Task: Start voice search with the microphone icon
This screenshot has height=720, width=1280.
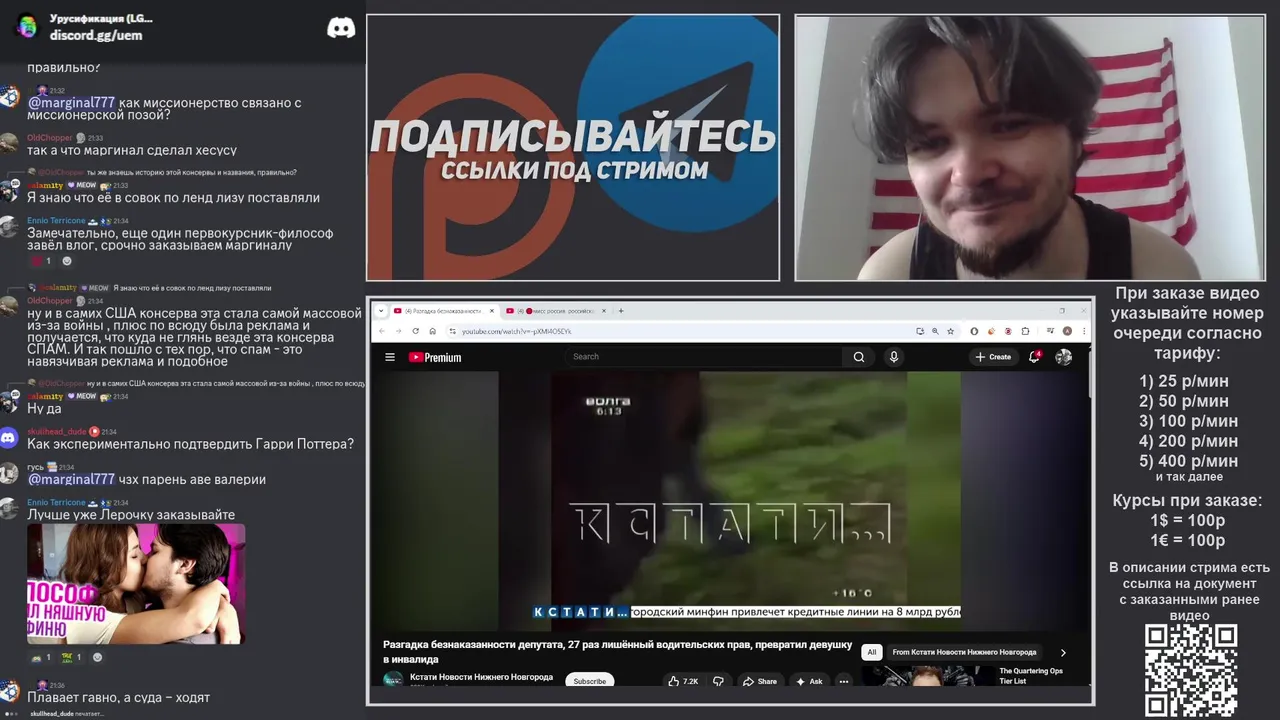Action: point(894,357)
